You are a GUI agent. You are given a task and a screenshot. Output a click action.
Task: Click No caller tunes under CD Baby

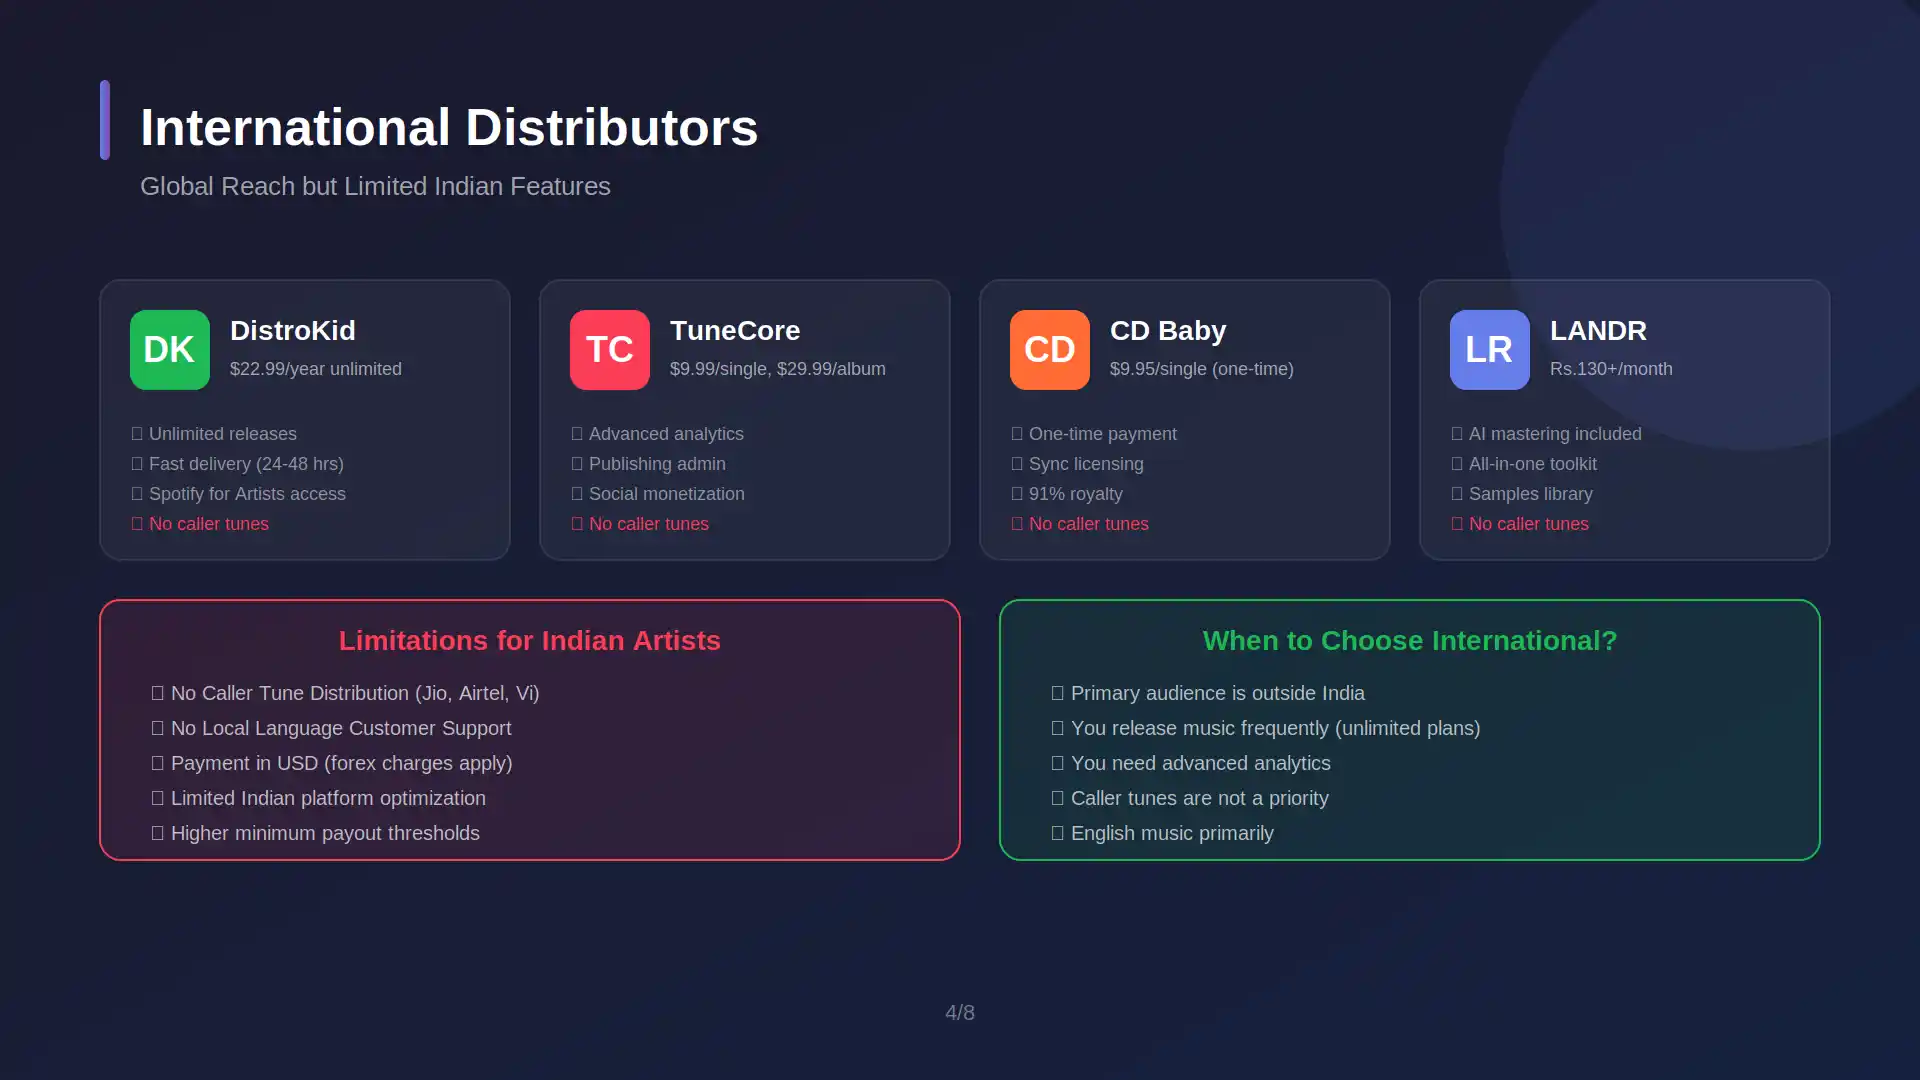(x=1080, y=524)
